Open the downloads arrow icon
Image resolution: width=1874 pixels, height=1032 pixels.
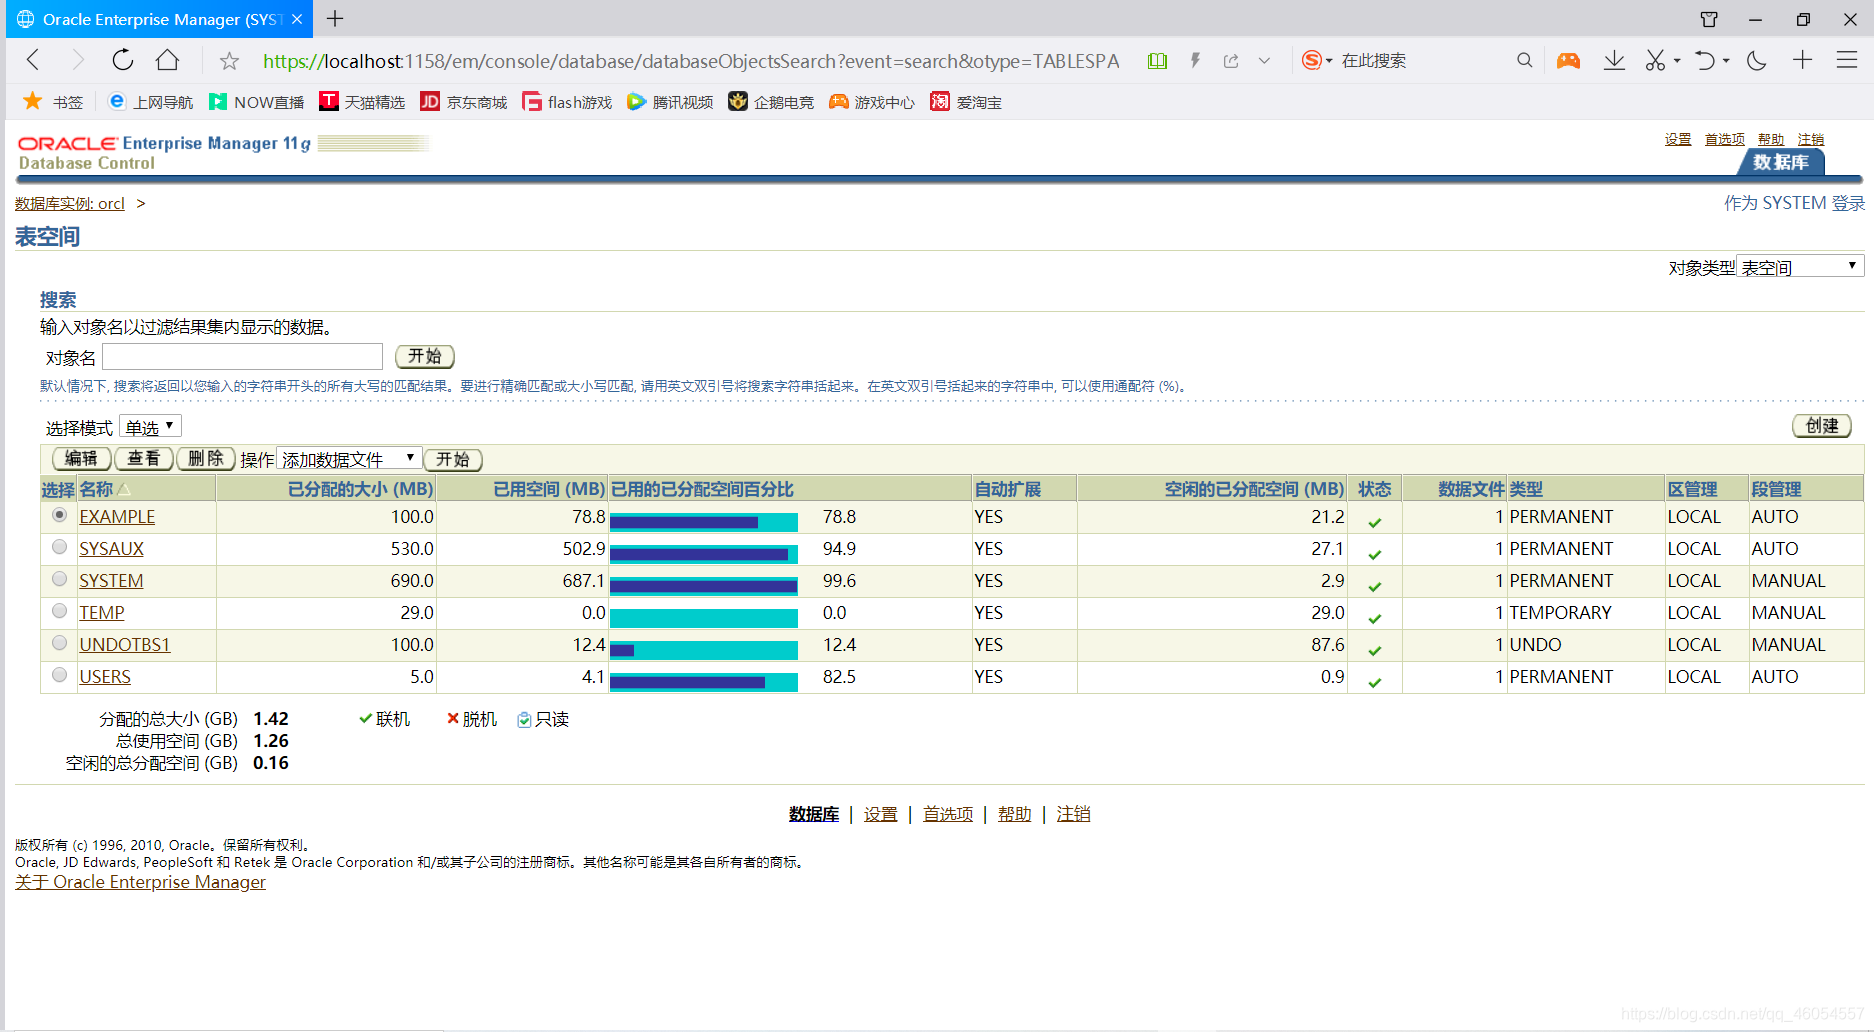tap(1614, 61)
